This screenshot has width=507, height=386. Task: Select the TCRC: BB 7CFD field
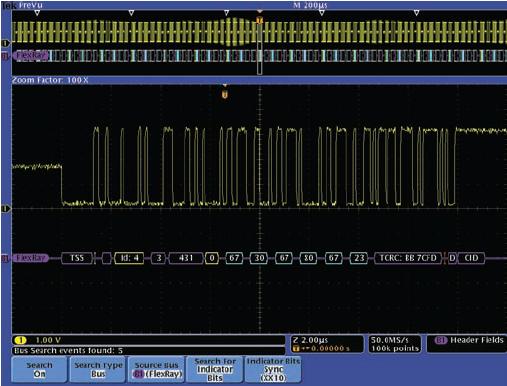pyautogui.click(x=408, y=258)
